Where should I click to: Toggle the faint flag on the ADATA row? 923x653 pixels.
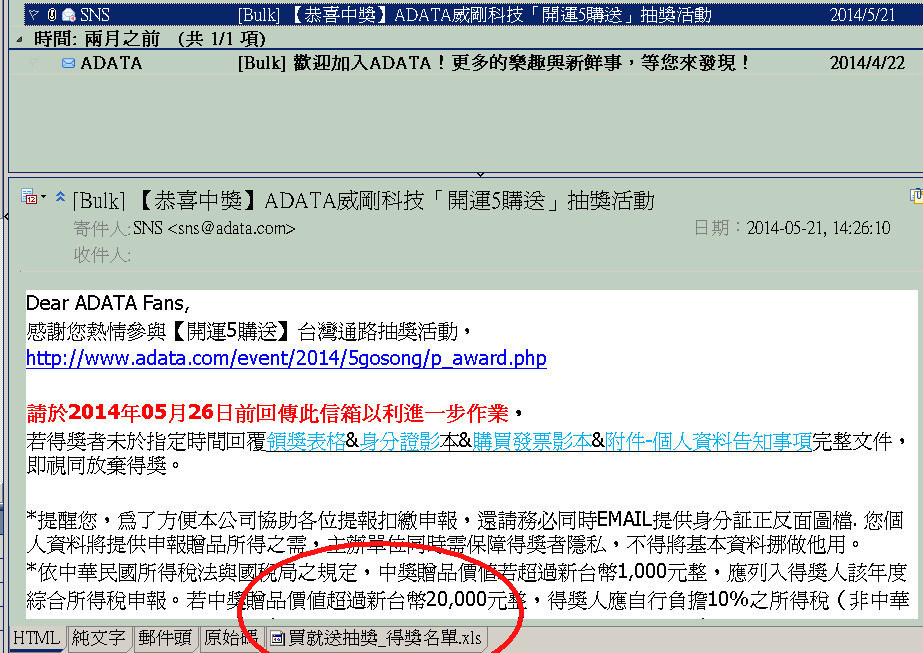(34, 63)
